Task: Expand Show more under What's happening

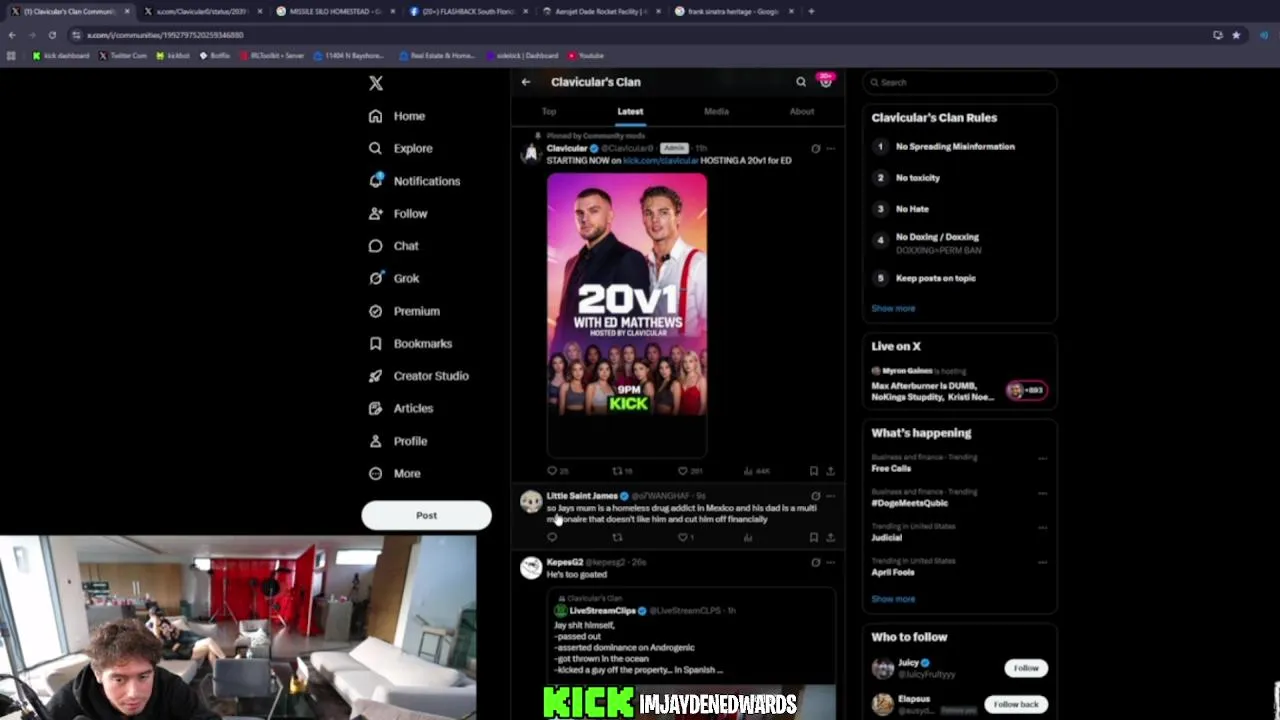Action: [893, 599]
